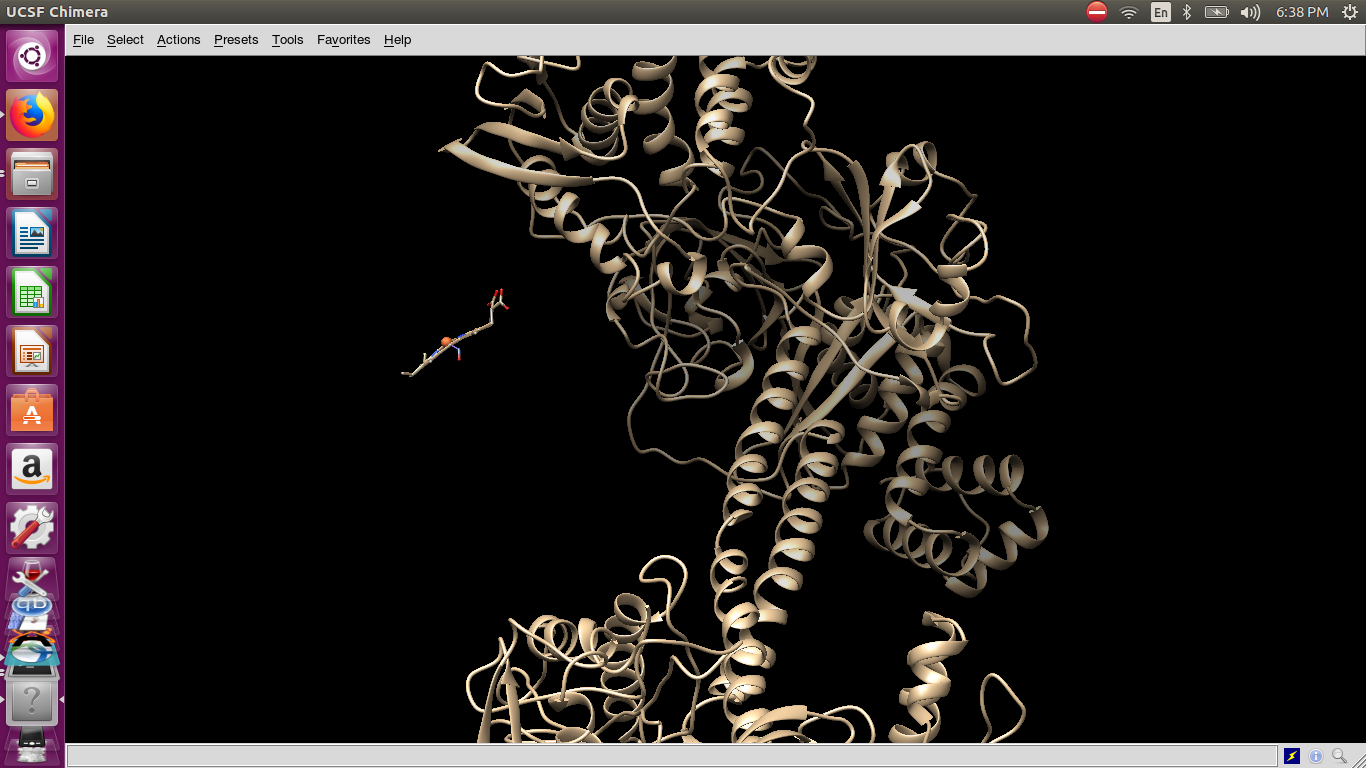The image size is (1366, 768).
Task: Expand the Actions menu
Action: point(178,40)
